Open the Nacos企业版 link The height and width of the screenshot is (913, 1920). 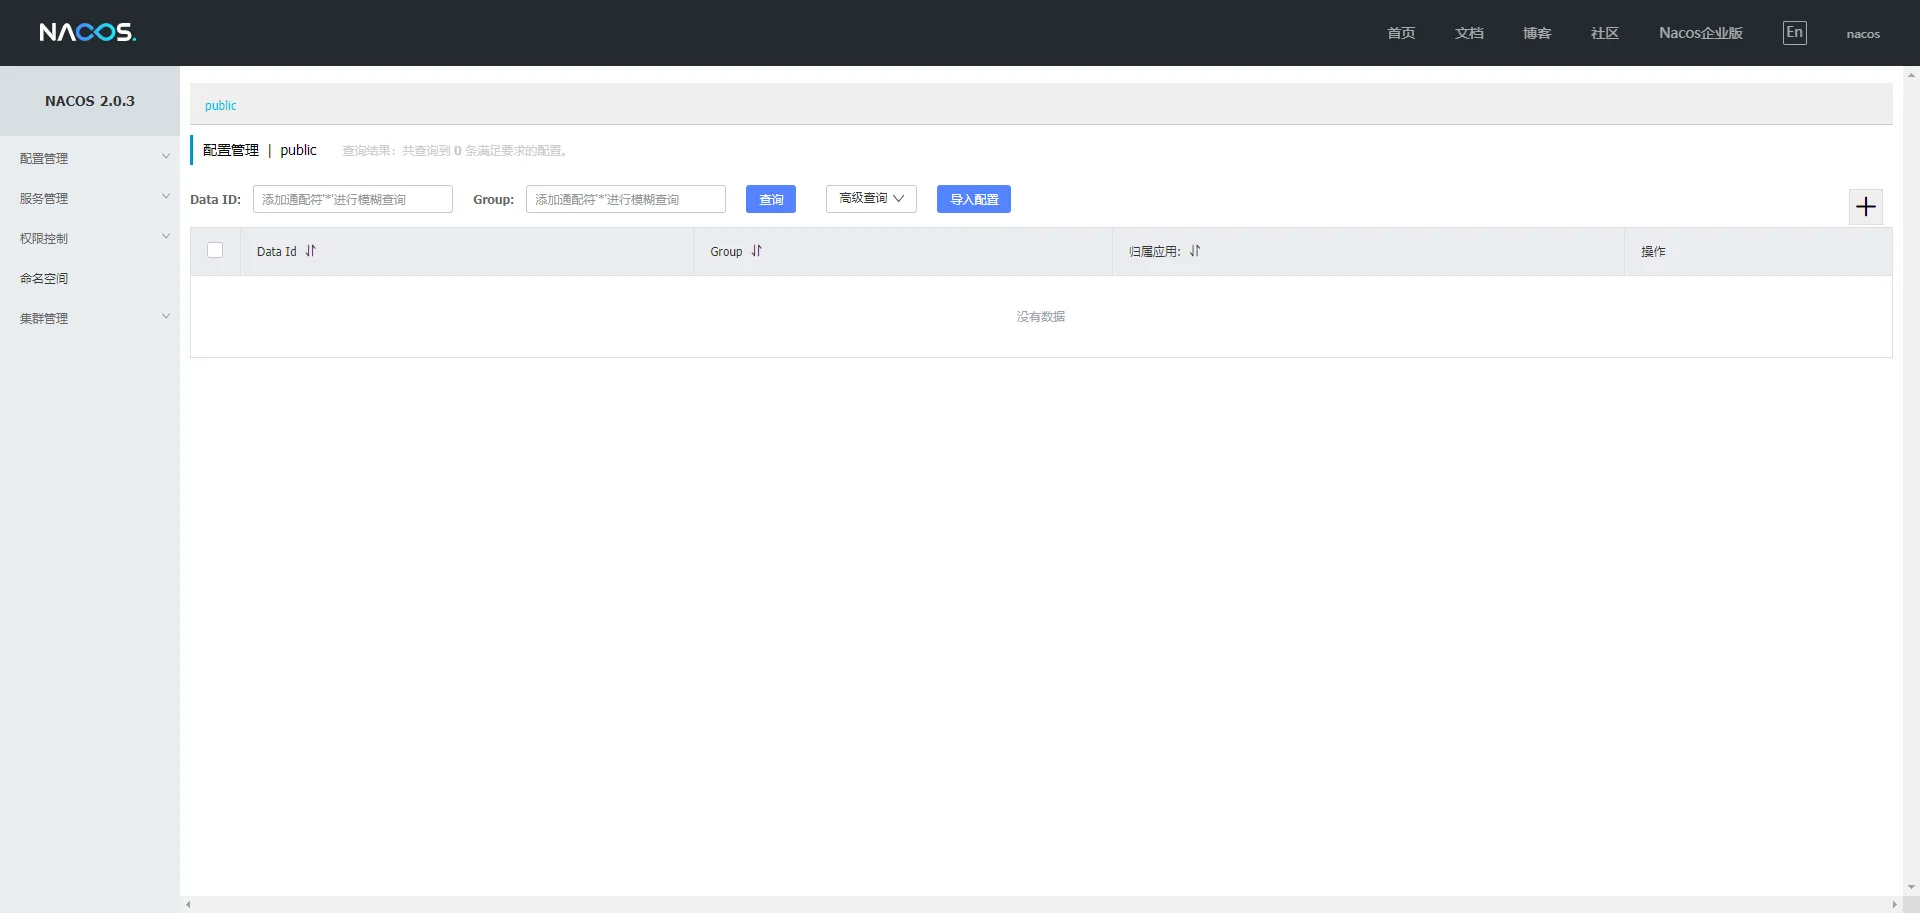1700,33
